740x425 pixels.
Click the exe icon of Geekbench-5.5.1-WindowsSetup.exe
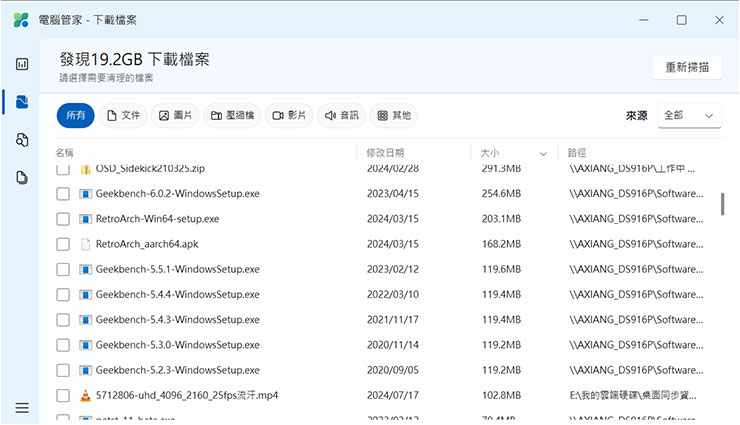[x=85, y=269]
